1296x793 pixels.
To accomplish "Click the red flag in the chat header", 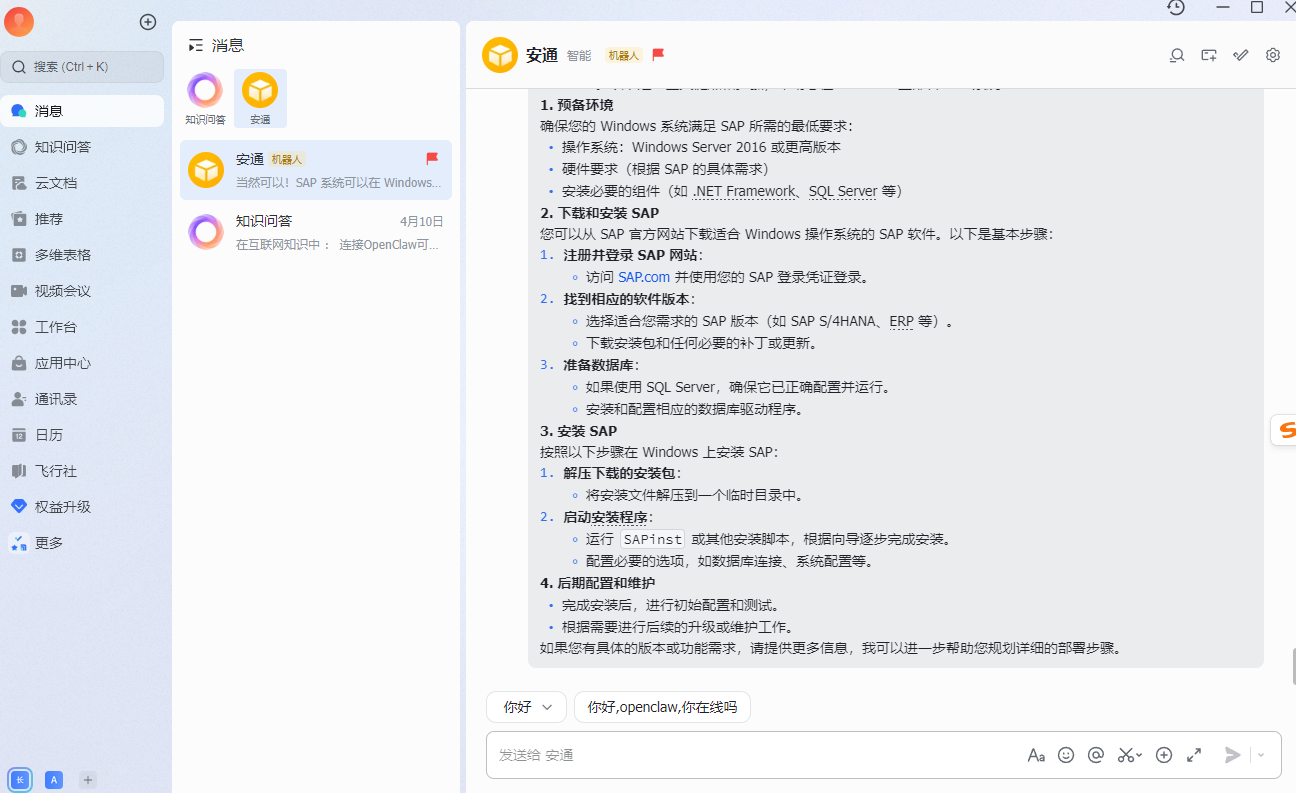I will (658, 55).
